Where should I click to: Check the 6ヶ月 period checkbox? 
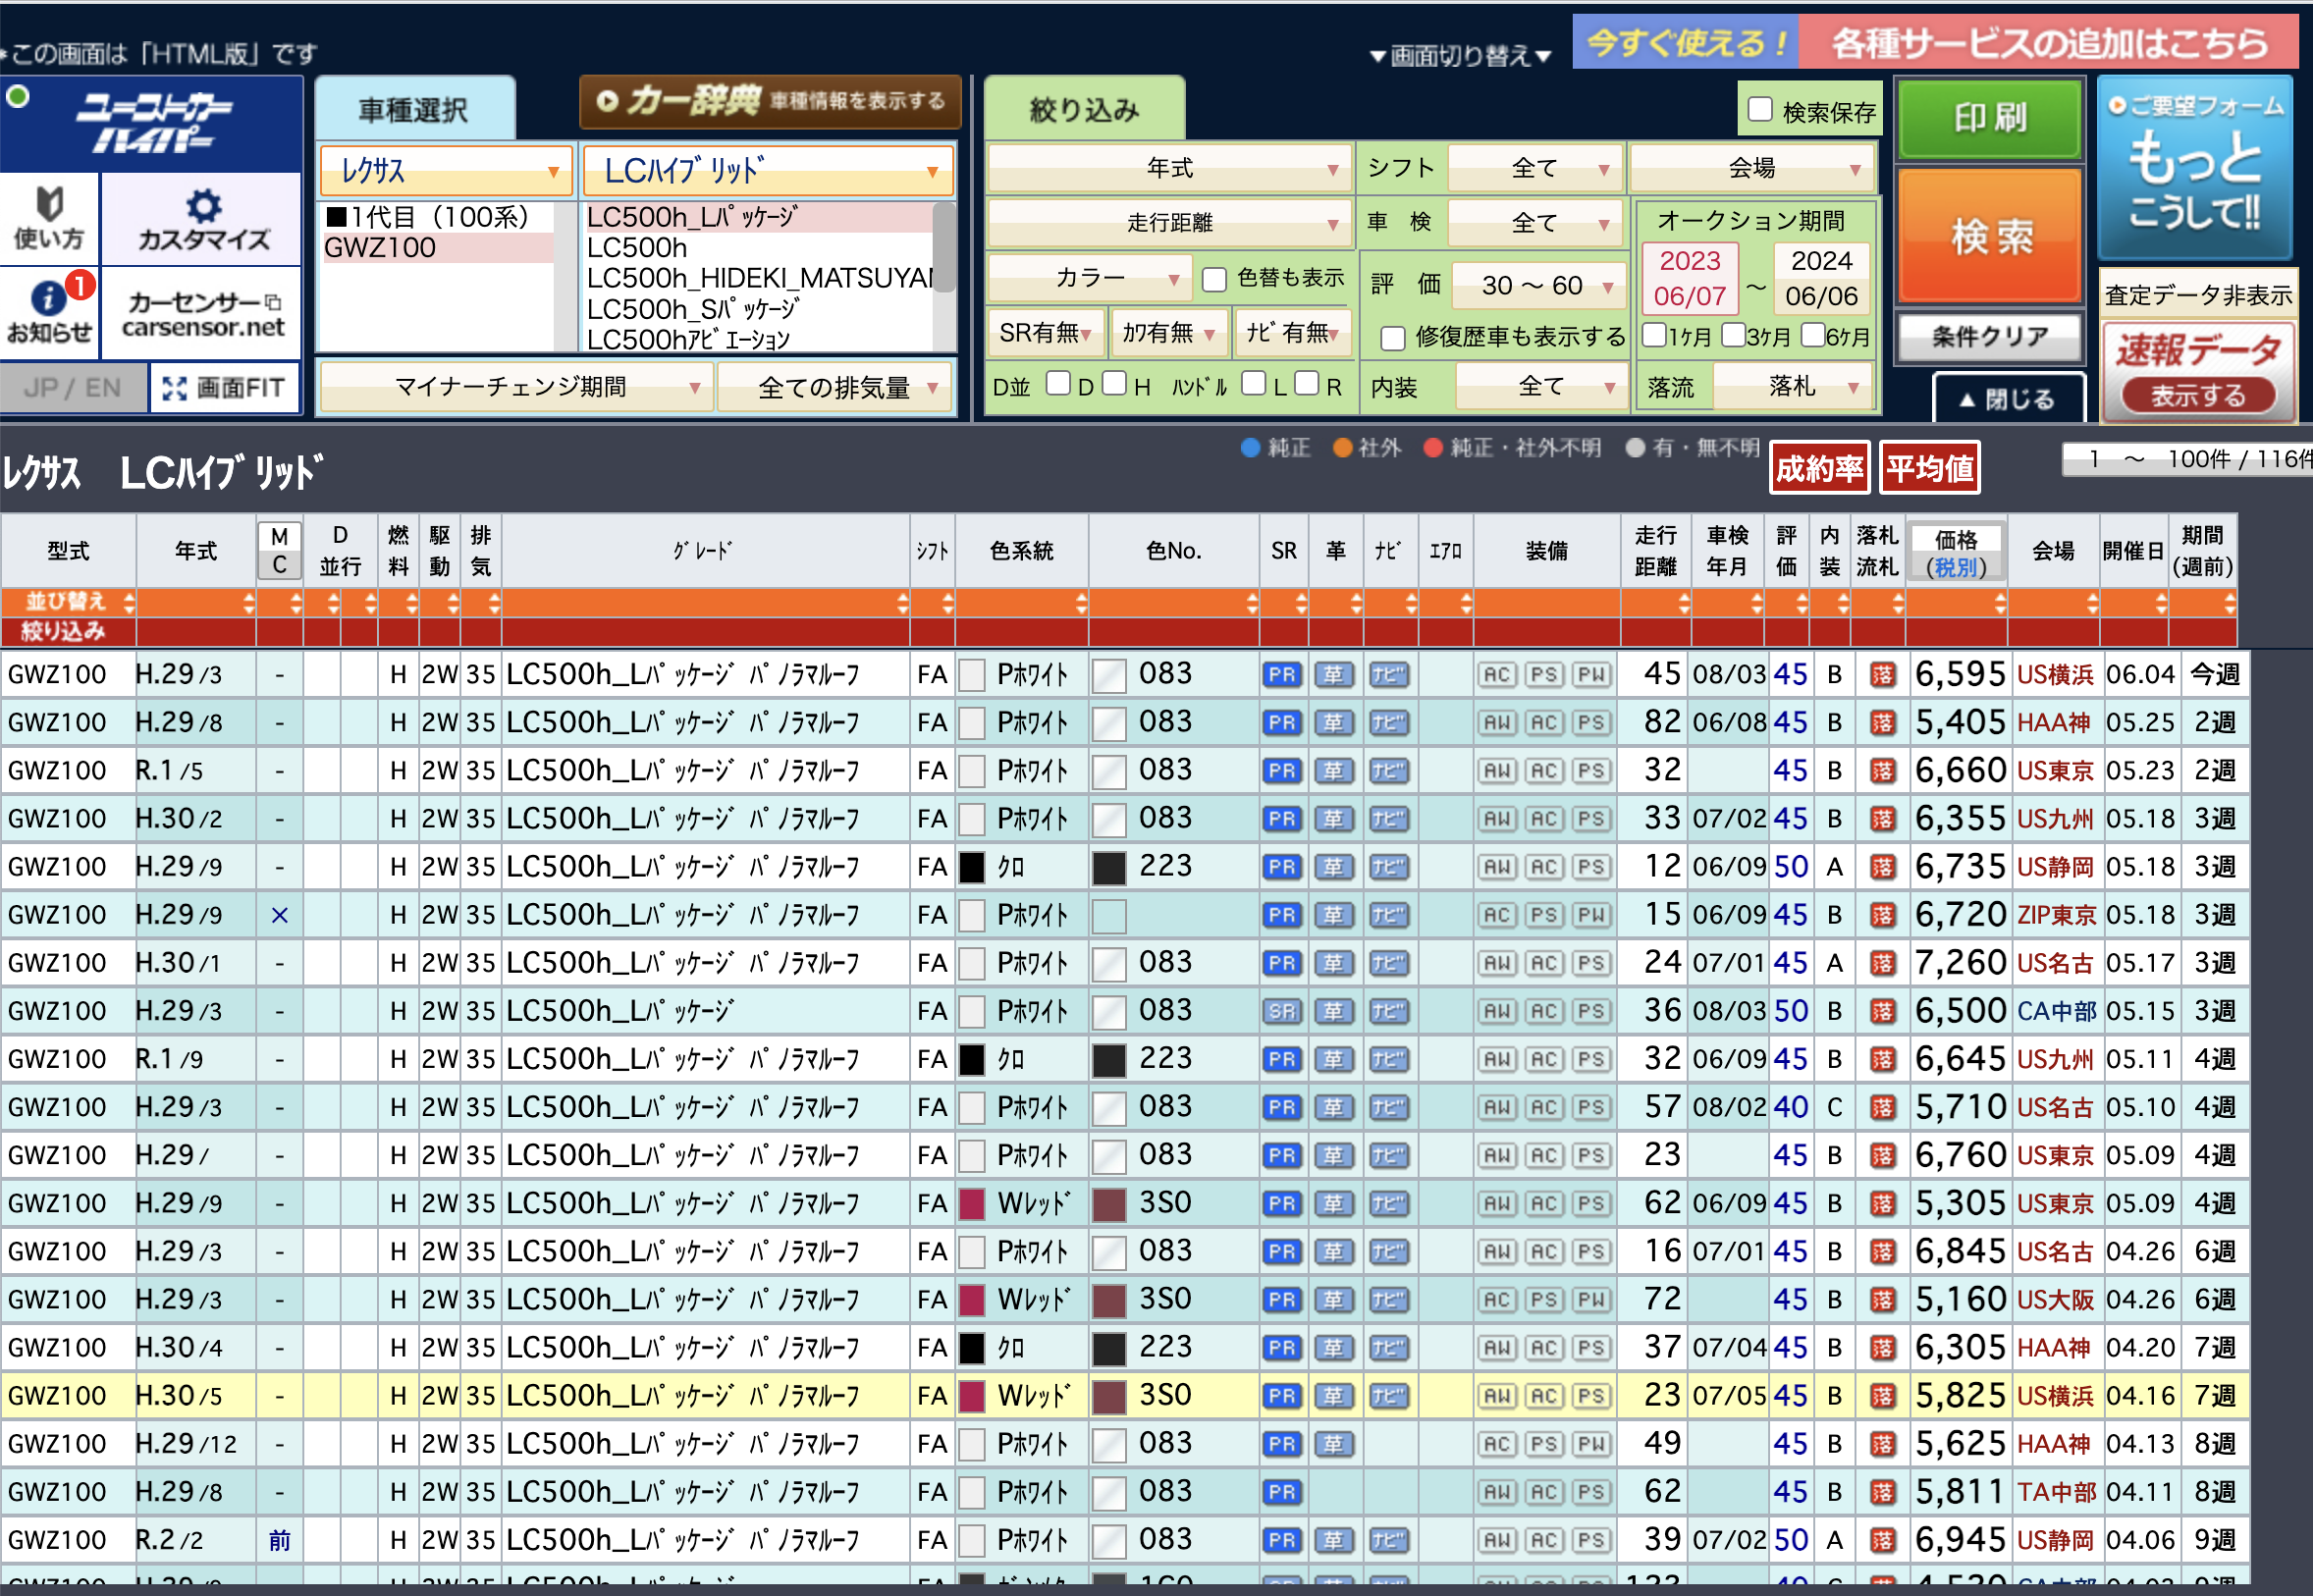1812,334
